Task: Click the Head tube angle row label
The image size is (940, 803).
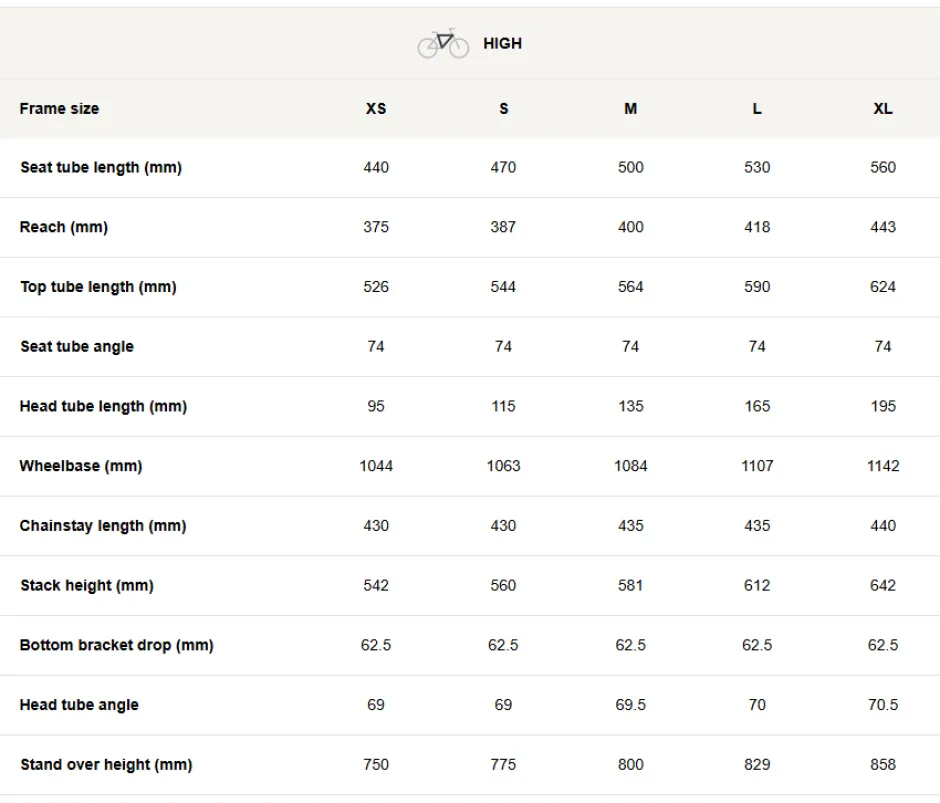Action: [79, 705]
